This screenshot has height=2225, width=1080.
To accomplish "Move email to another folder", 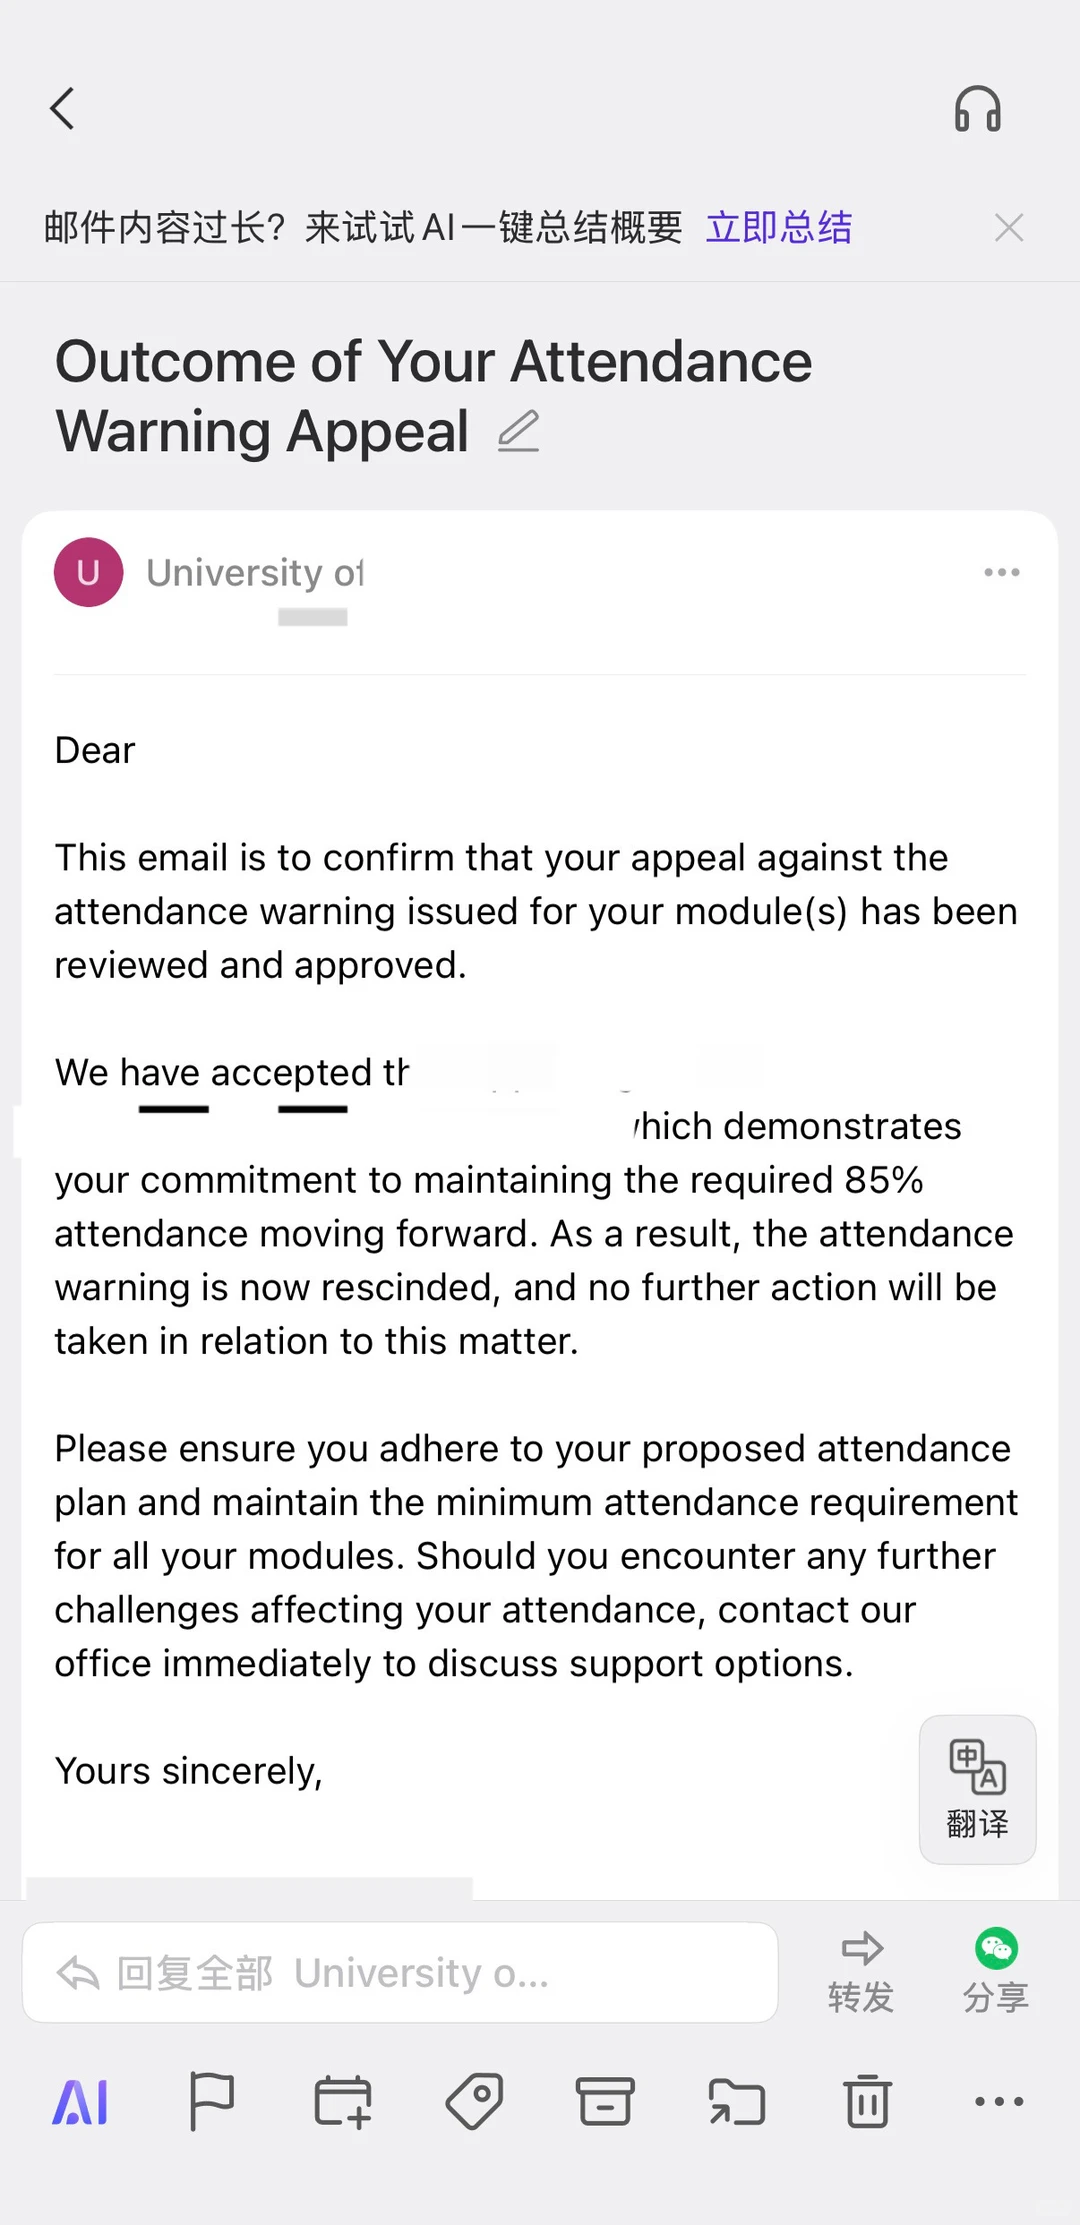I will tap(737, 2102).
